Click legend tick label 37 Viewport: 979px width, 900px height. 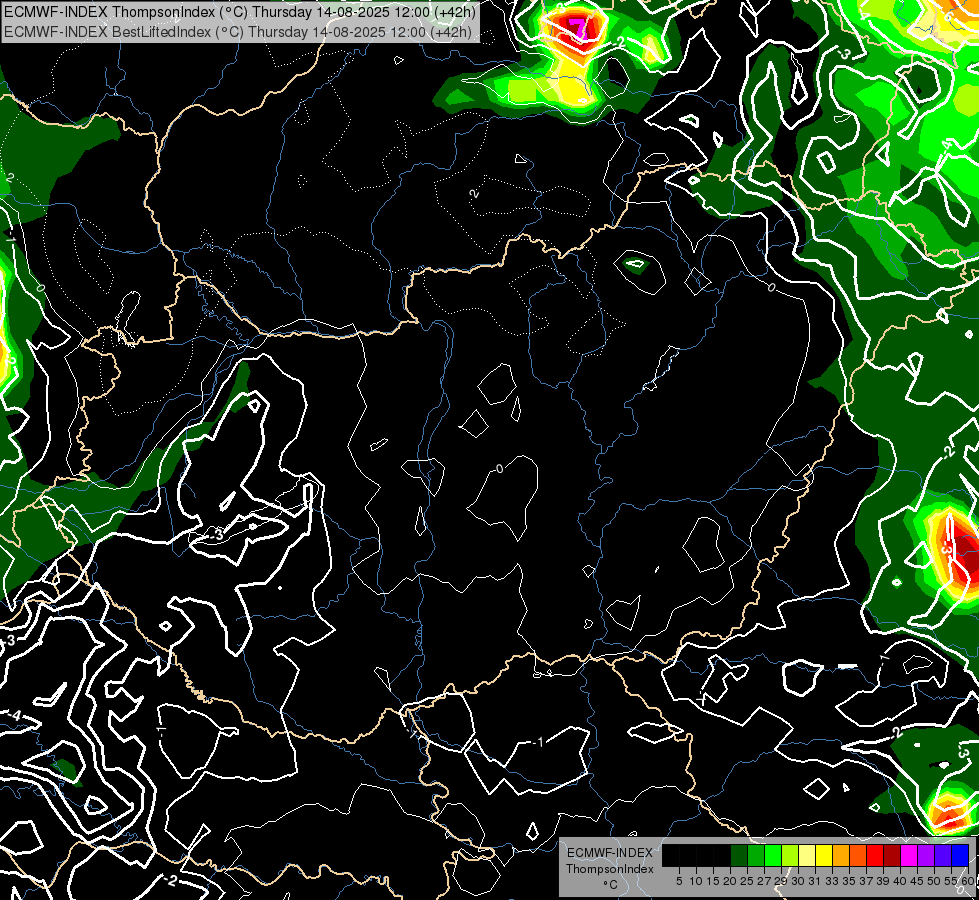[x=866, y=881]
